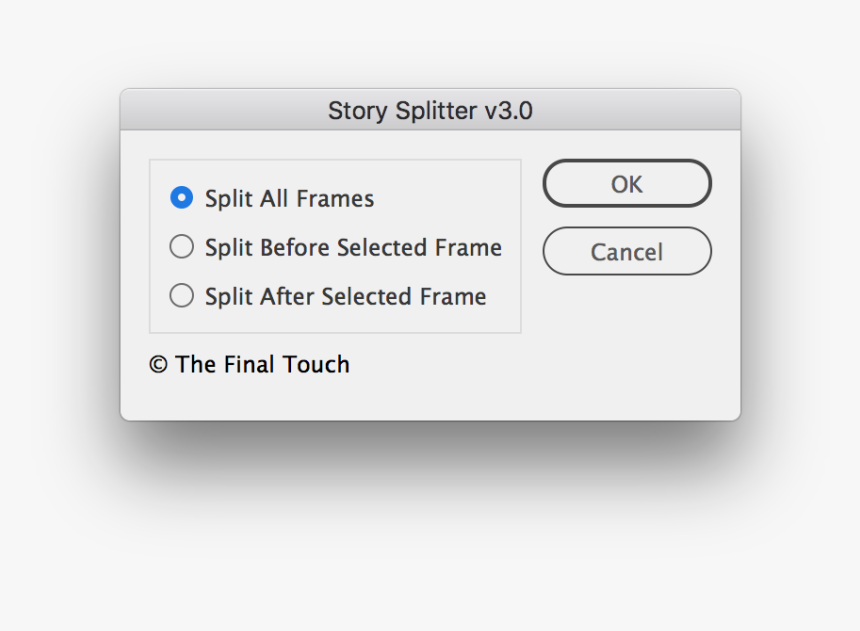Click the Split All Frames label text

click(x=288, y=198)
